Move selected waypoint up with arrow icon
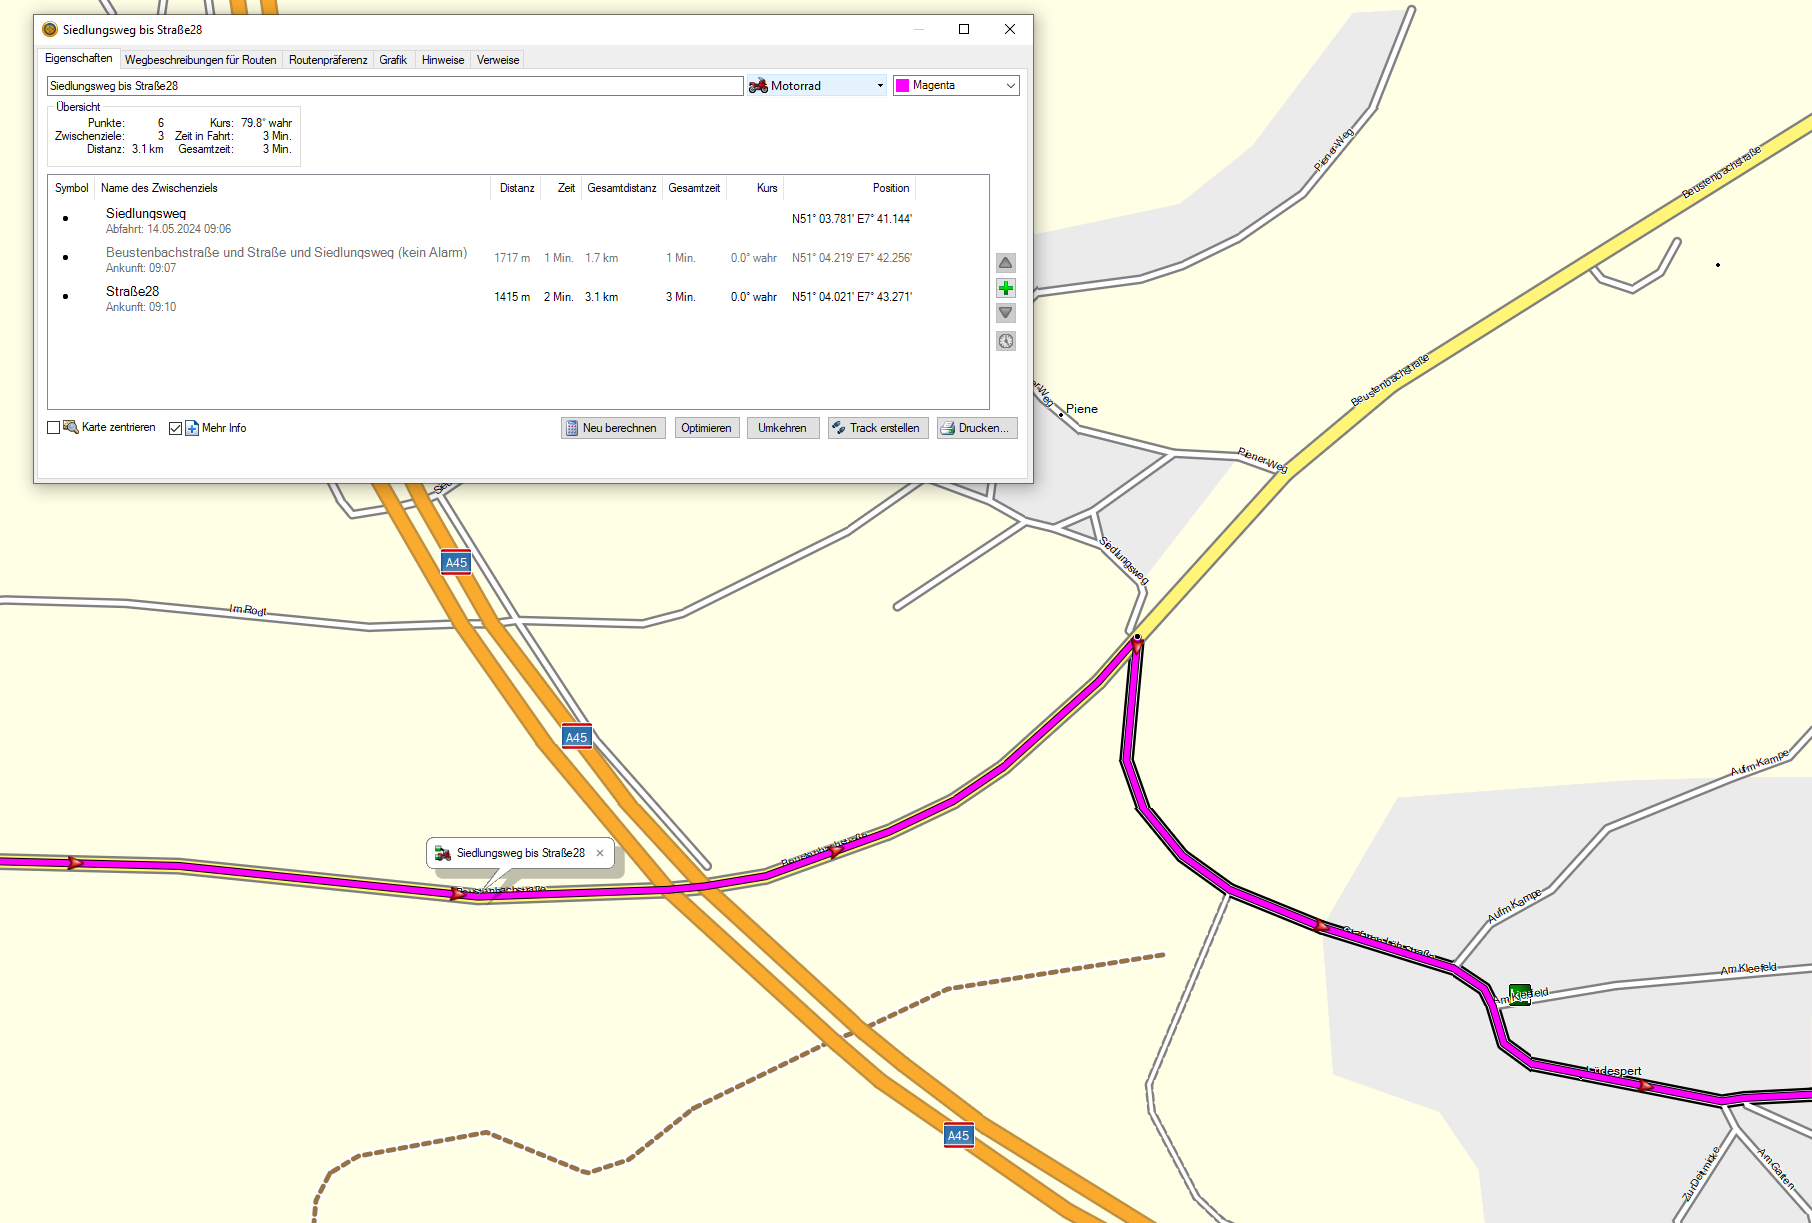The height and width of the screenshot is (1223, 1812). click(x=1006, y=263)
